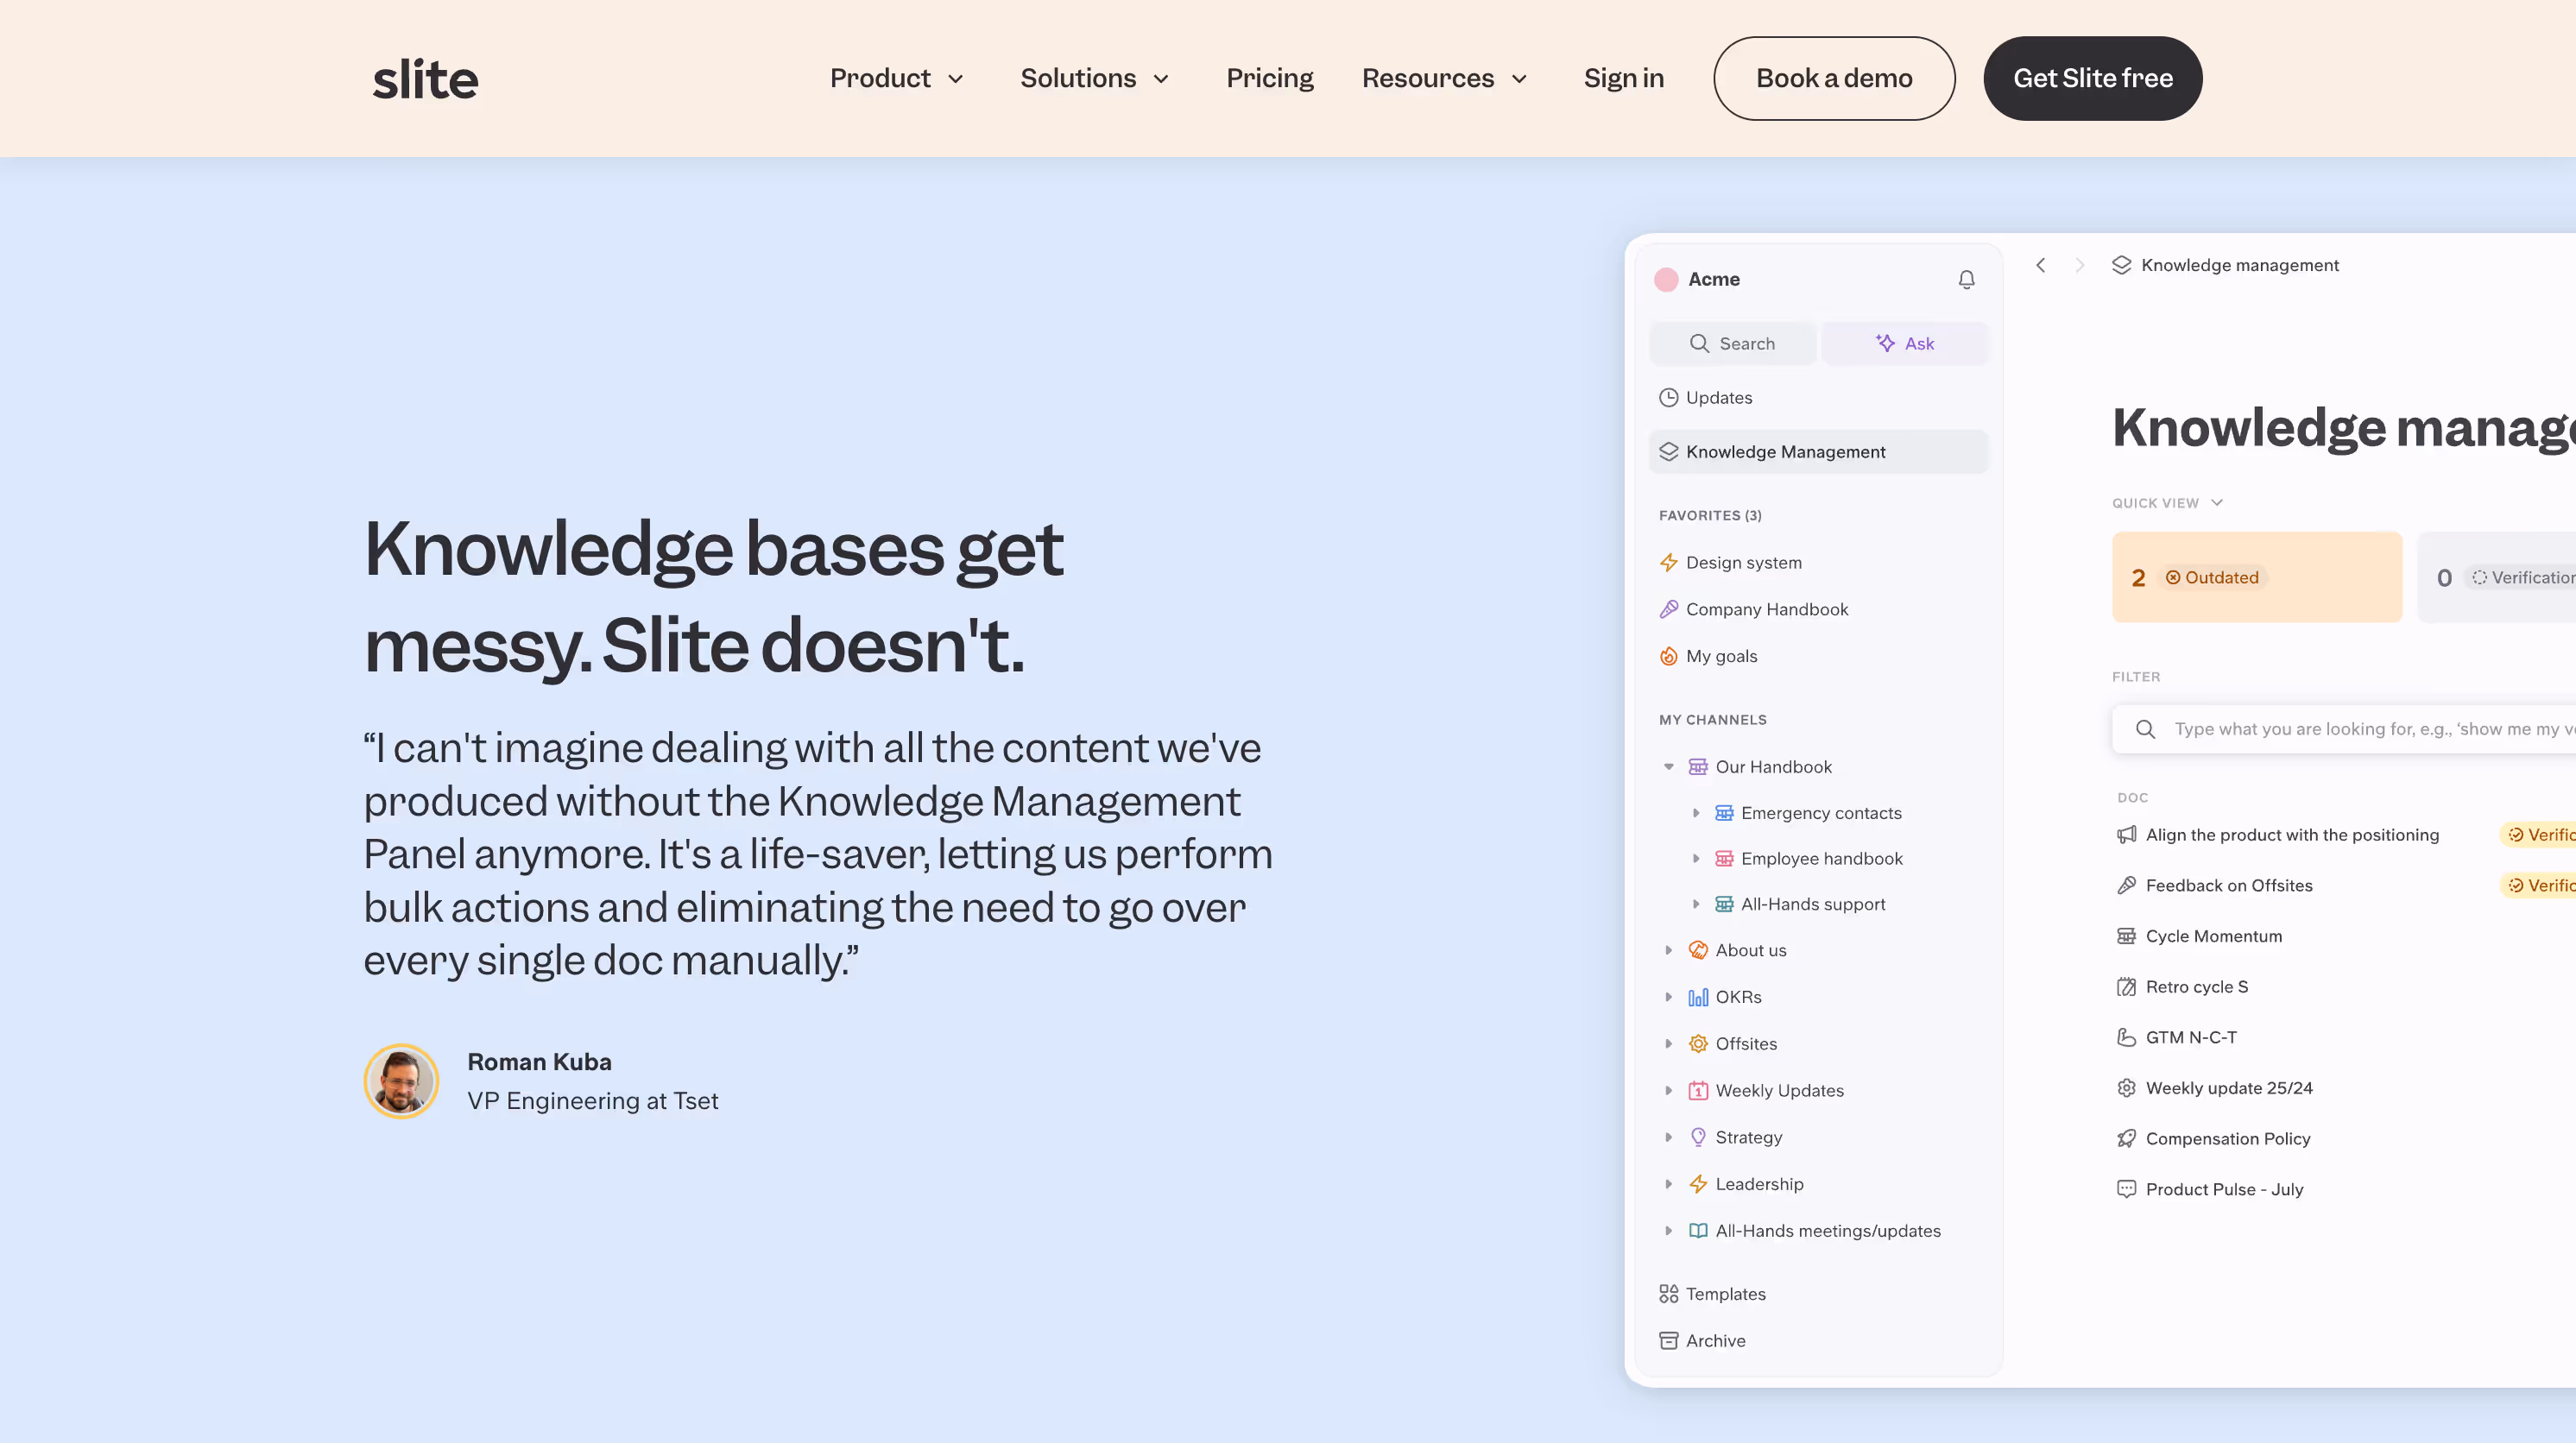The width and height of the screenshot is (2576, 1443).
Task: Select the Outdated quick view card
Action: pyautogui.click(x=2256, y=577)
